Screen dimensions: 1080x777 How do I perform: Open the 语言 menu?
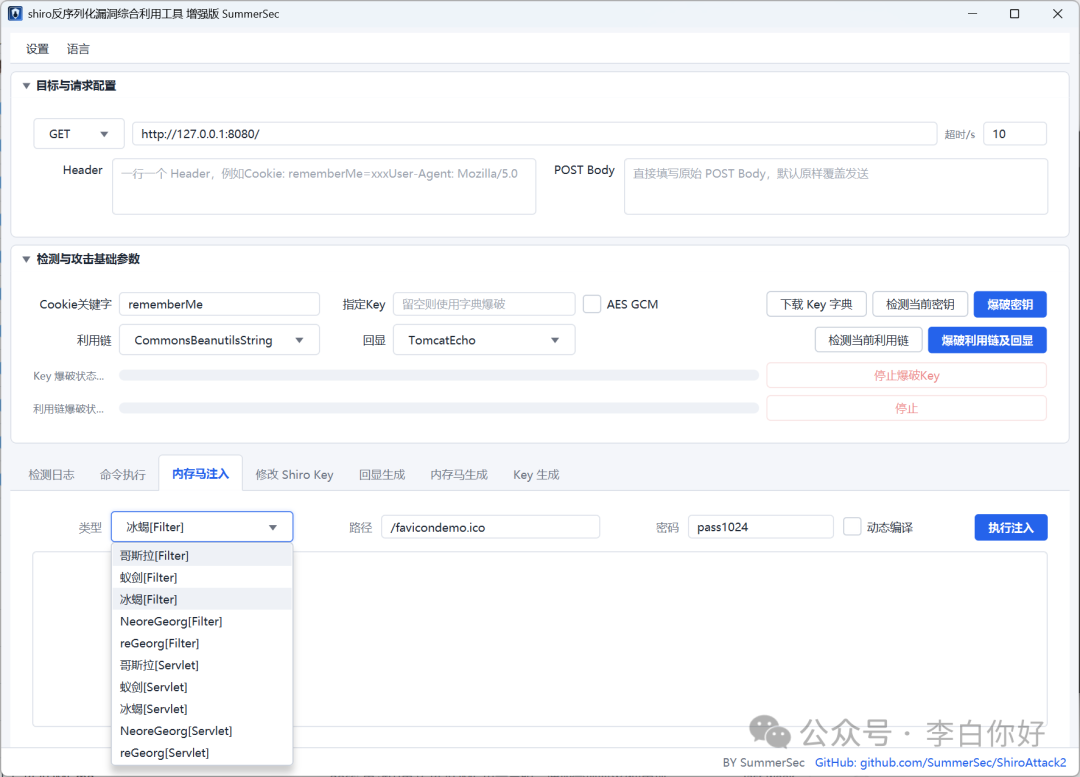tap(78, 49)
